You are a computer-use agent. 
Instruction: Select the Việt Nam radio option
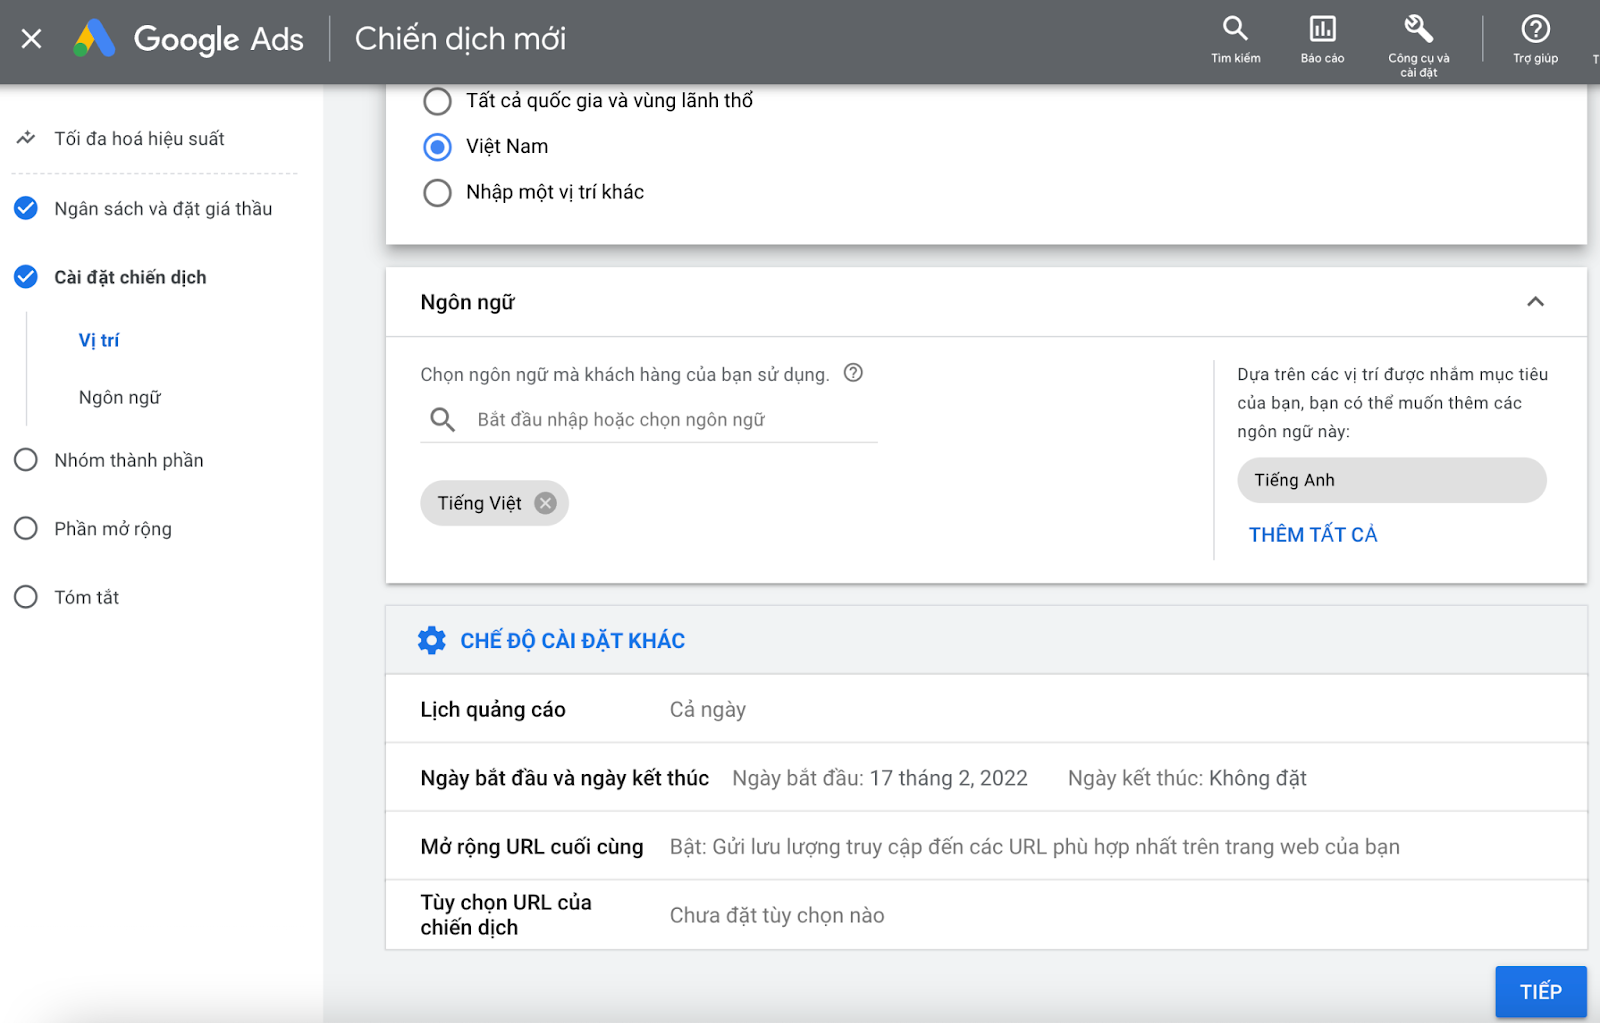pos(437,147)
